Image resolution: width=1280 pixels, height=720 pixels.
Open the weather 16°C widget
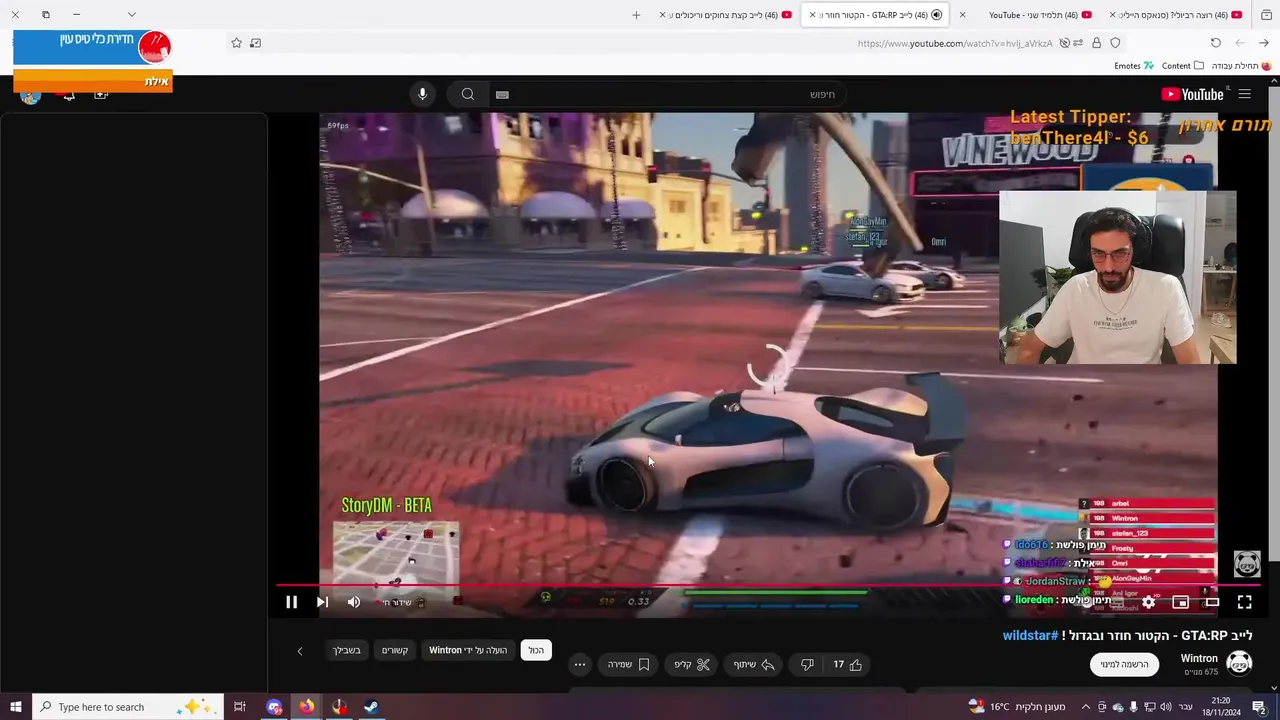(1017, 707)
